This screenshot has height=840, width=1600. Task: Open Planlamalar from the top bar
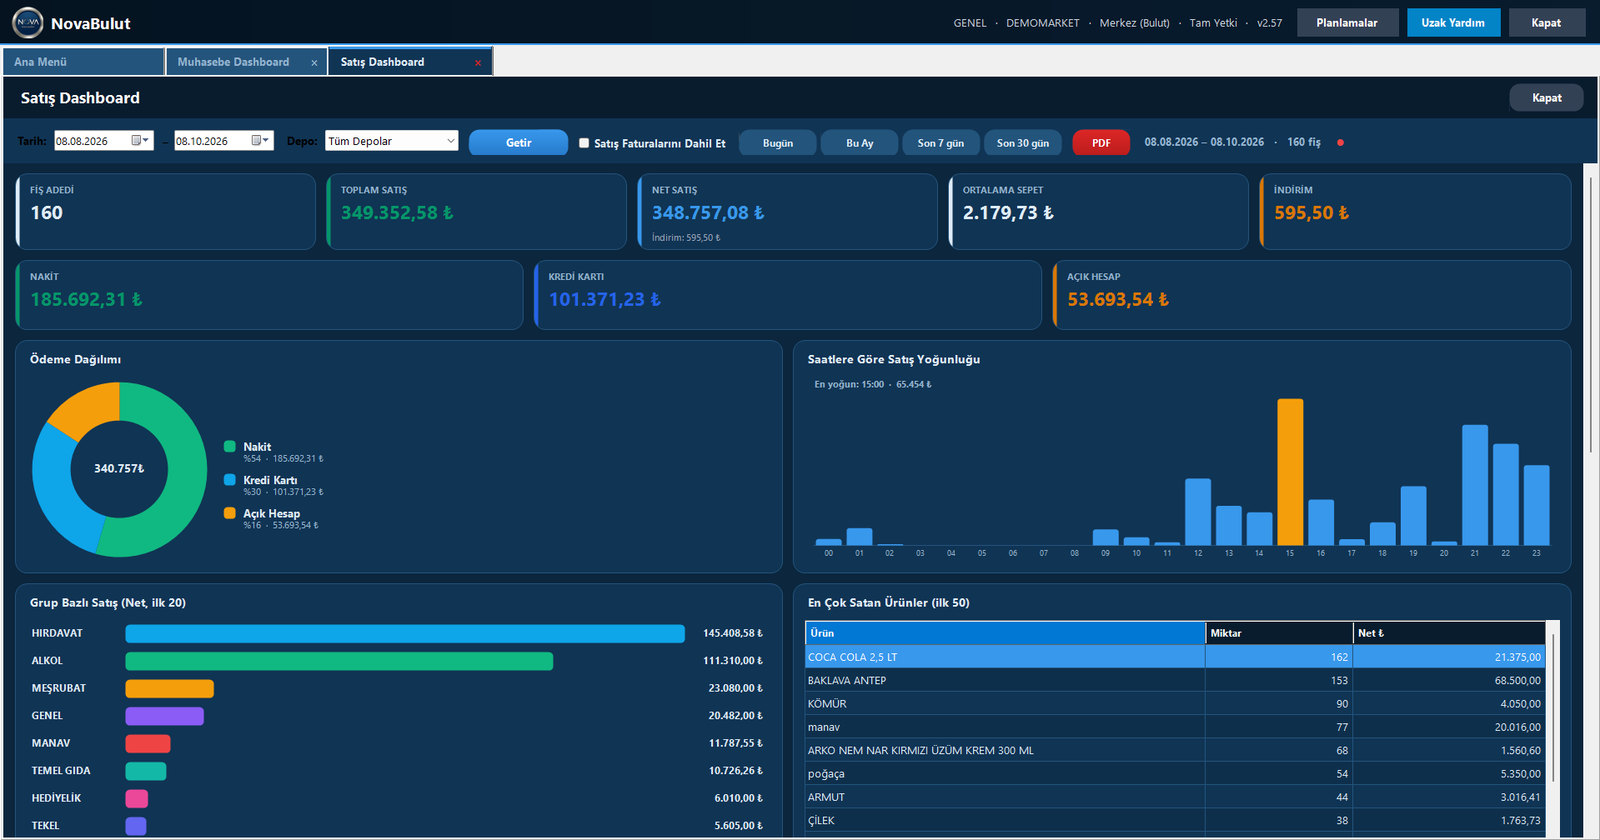point(1347,22)
